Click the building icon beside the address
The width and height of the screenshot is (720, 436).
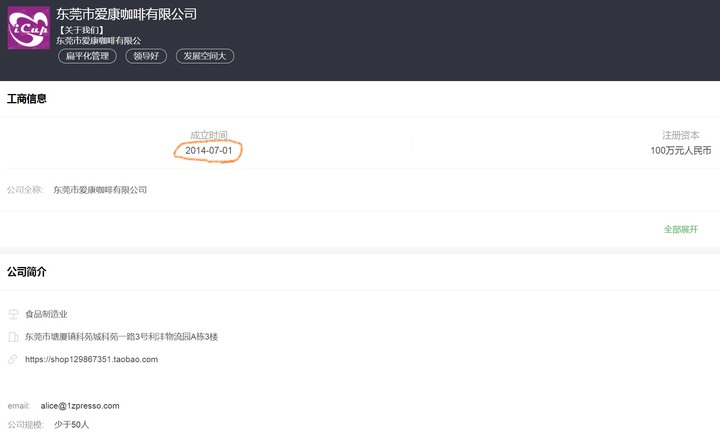point(13,337)
